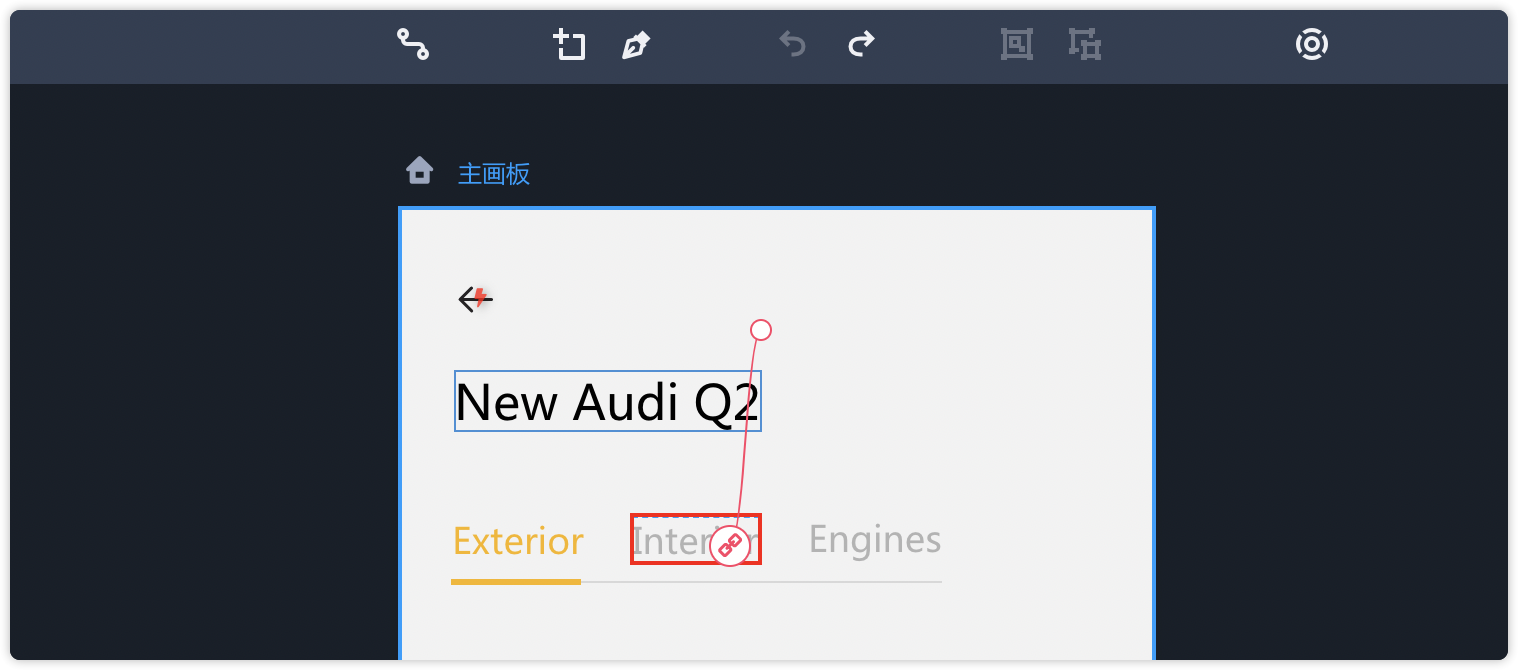
Task: Click the 主画板 breadcrumb label
Action: [x=494, y=174]
